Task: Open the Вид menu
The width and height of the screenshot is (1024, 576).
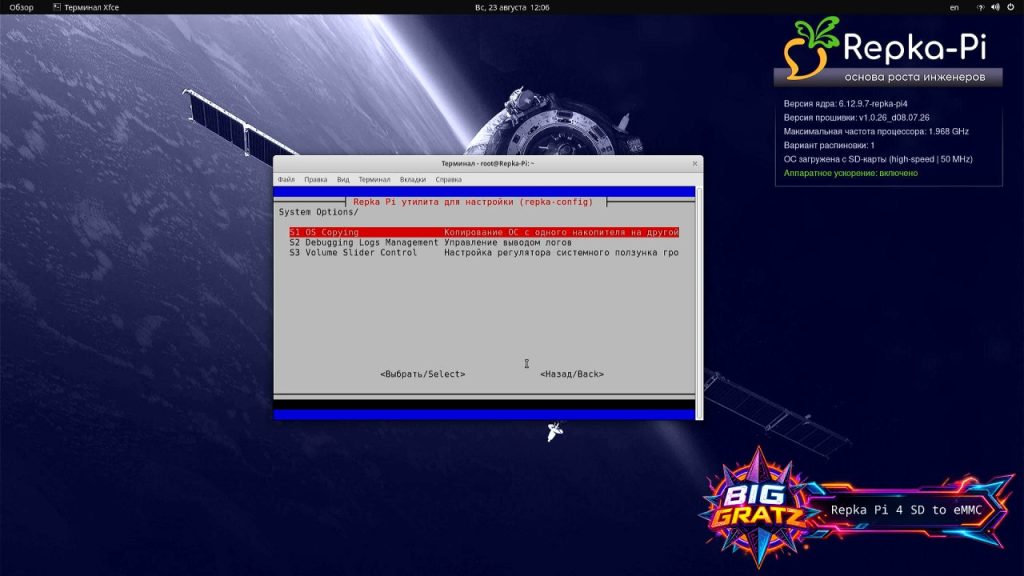Action: pyautogui.click(x=343, y=180)
